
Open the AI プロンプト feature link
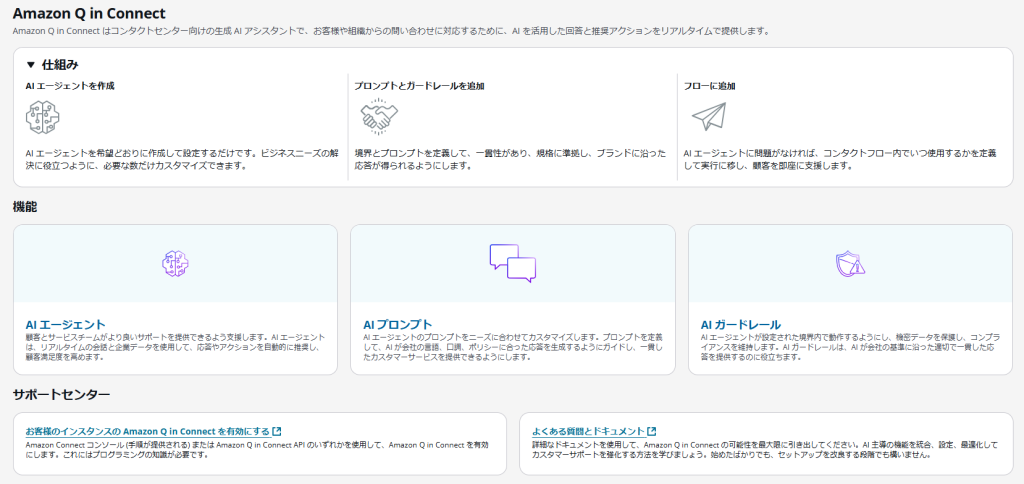click(398, 325)
